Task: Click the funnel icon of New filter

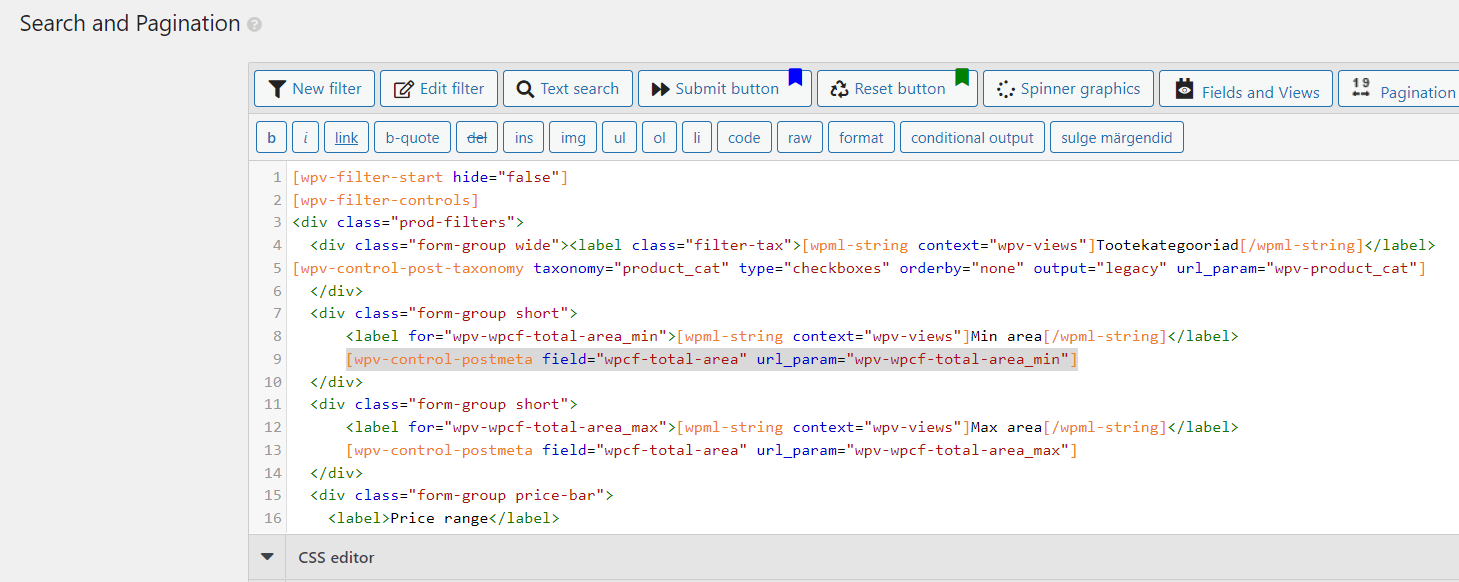Action: click(x=278, y=89)
